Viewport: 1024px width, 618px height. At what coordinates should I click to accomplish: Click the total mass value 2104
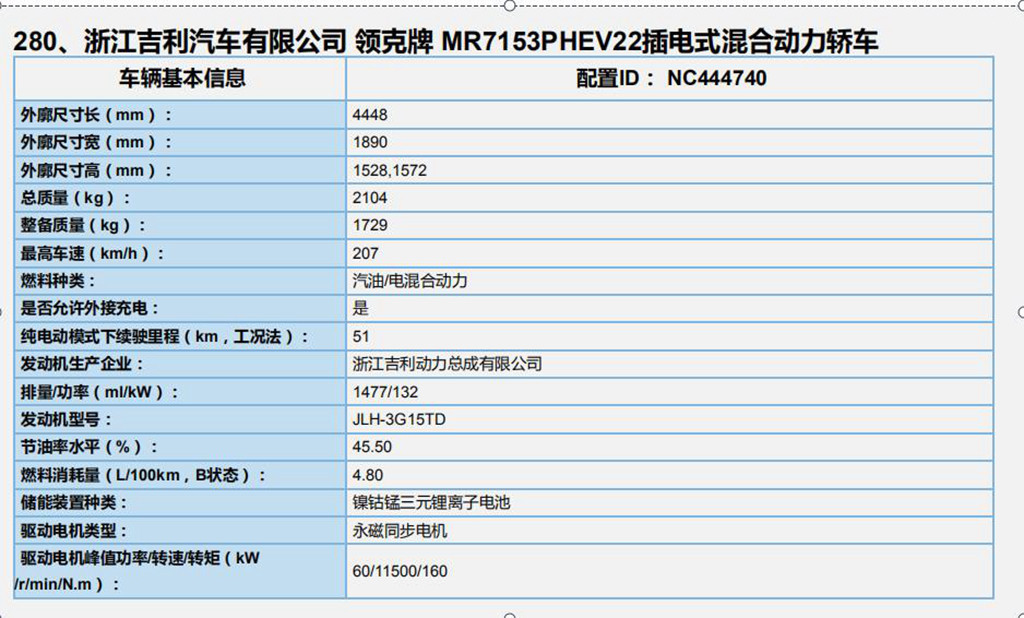370,198
